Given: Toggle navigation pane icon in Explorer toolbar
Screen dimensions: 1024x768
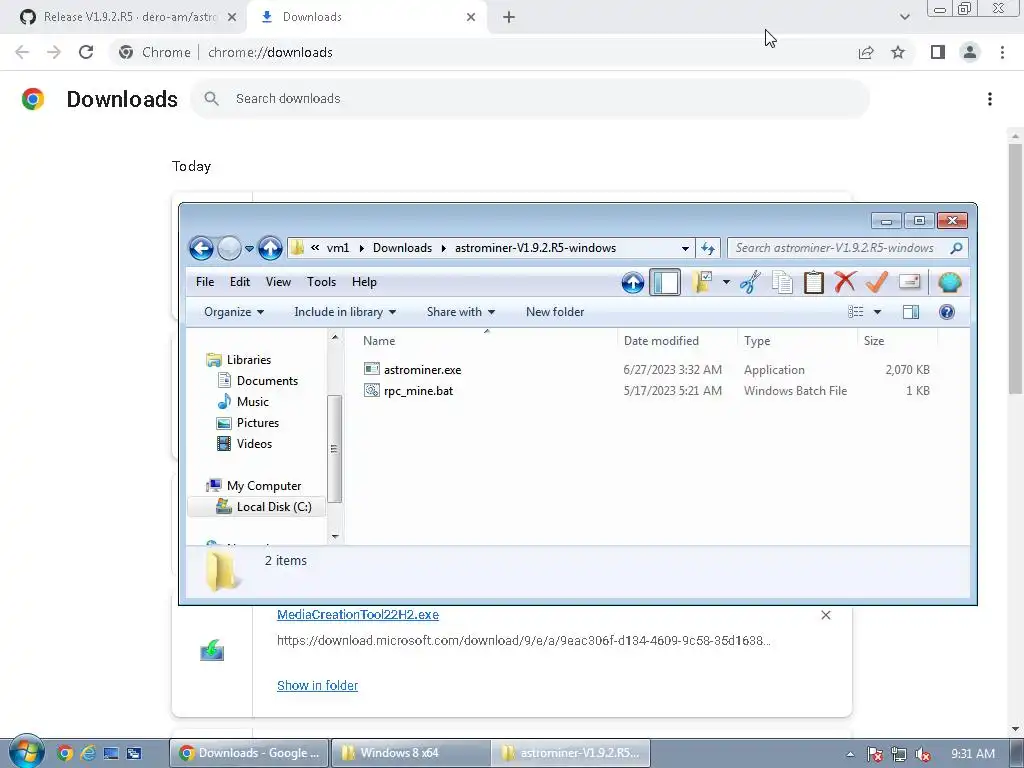Looking at the screenshot, I should click(665, 283).
